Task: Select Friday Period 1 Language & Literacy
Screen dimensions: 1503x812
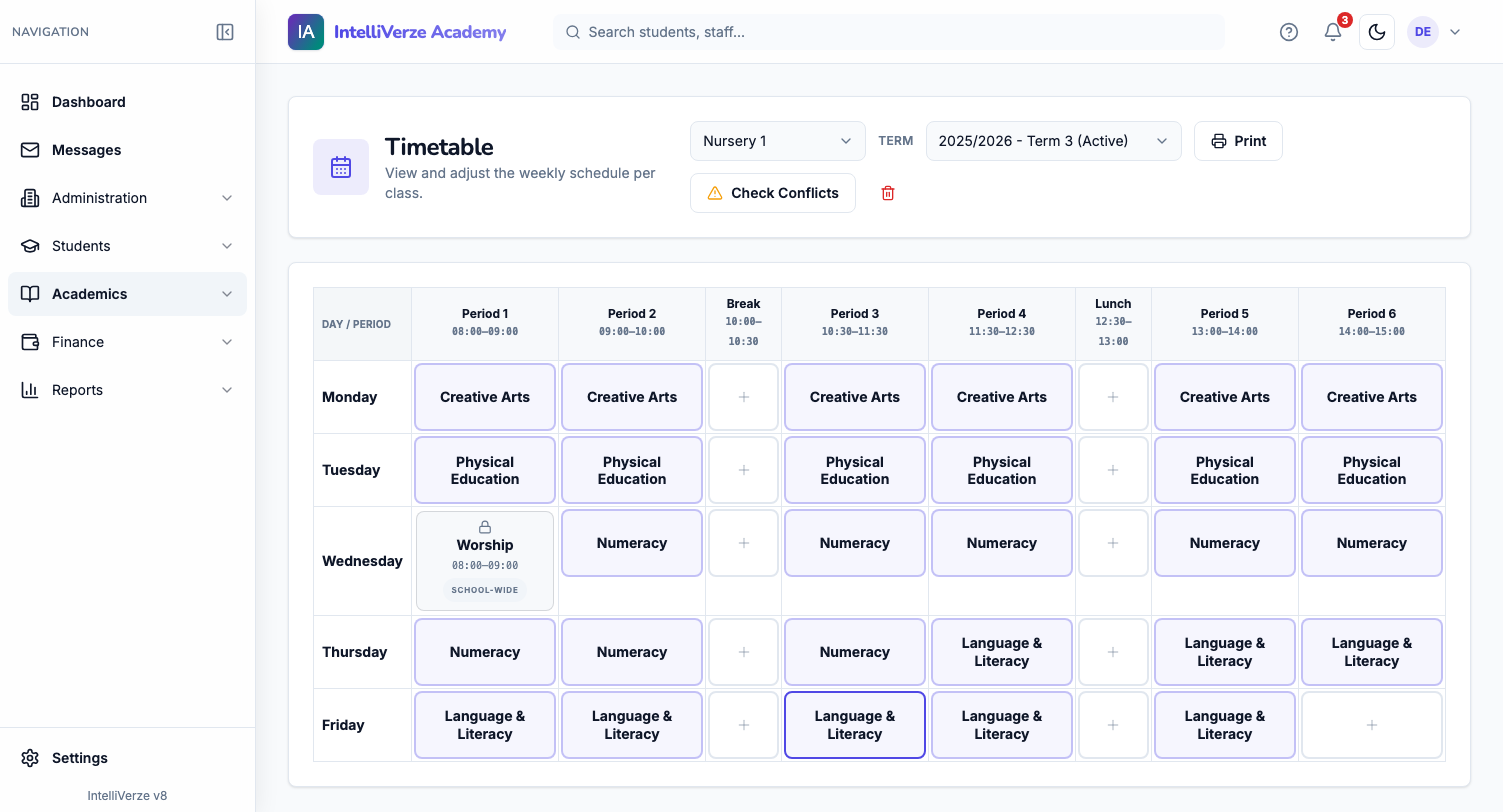Action: click(x=485, y=725)
